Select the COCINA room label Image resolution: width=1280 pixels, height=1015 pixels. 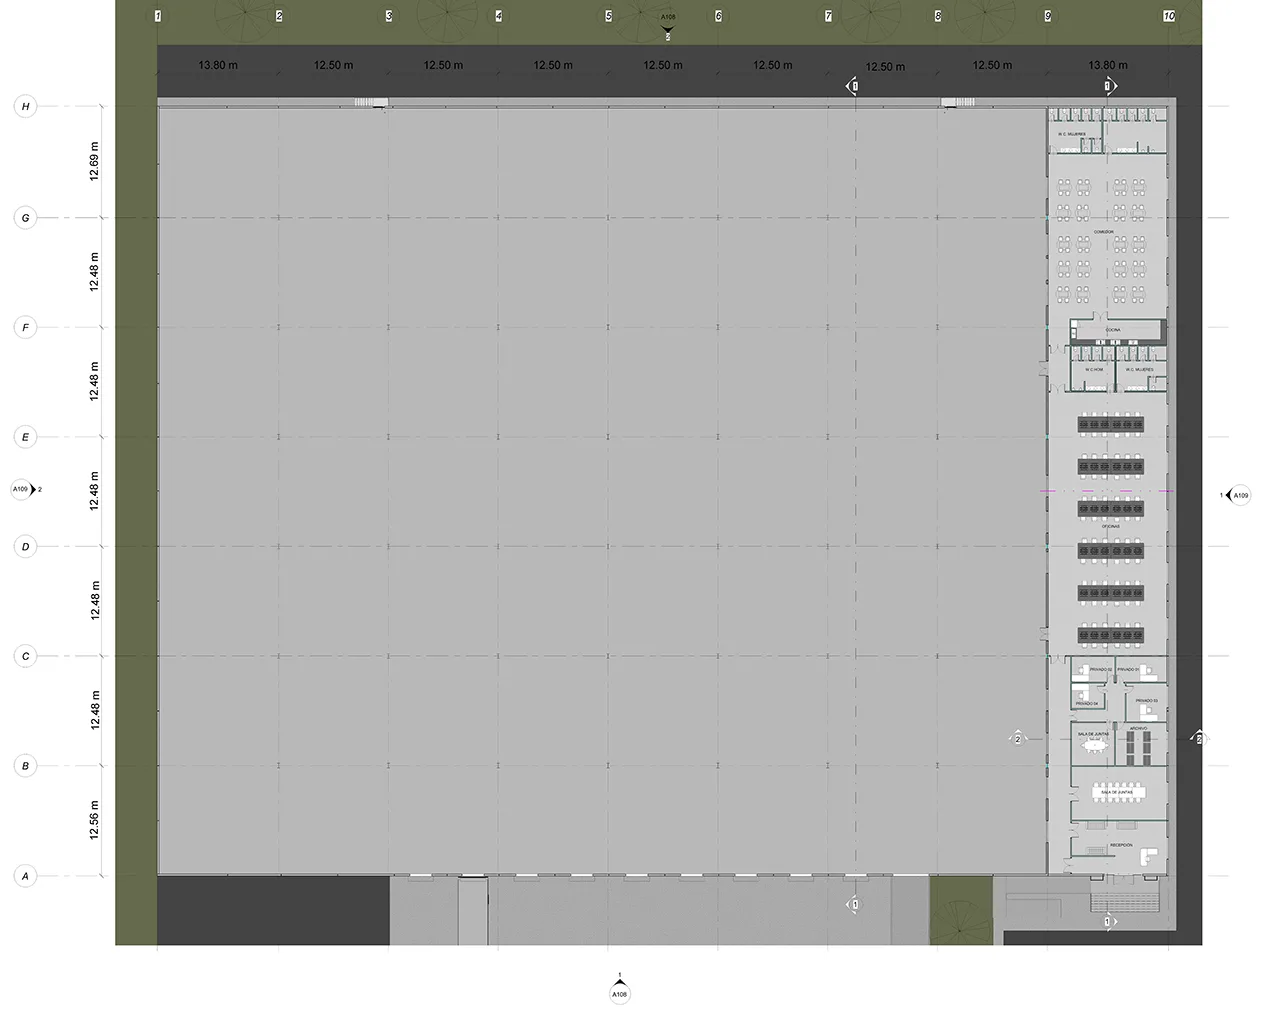[x=1113, y=330]
